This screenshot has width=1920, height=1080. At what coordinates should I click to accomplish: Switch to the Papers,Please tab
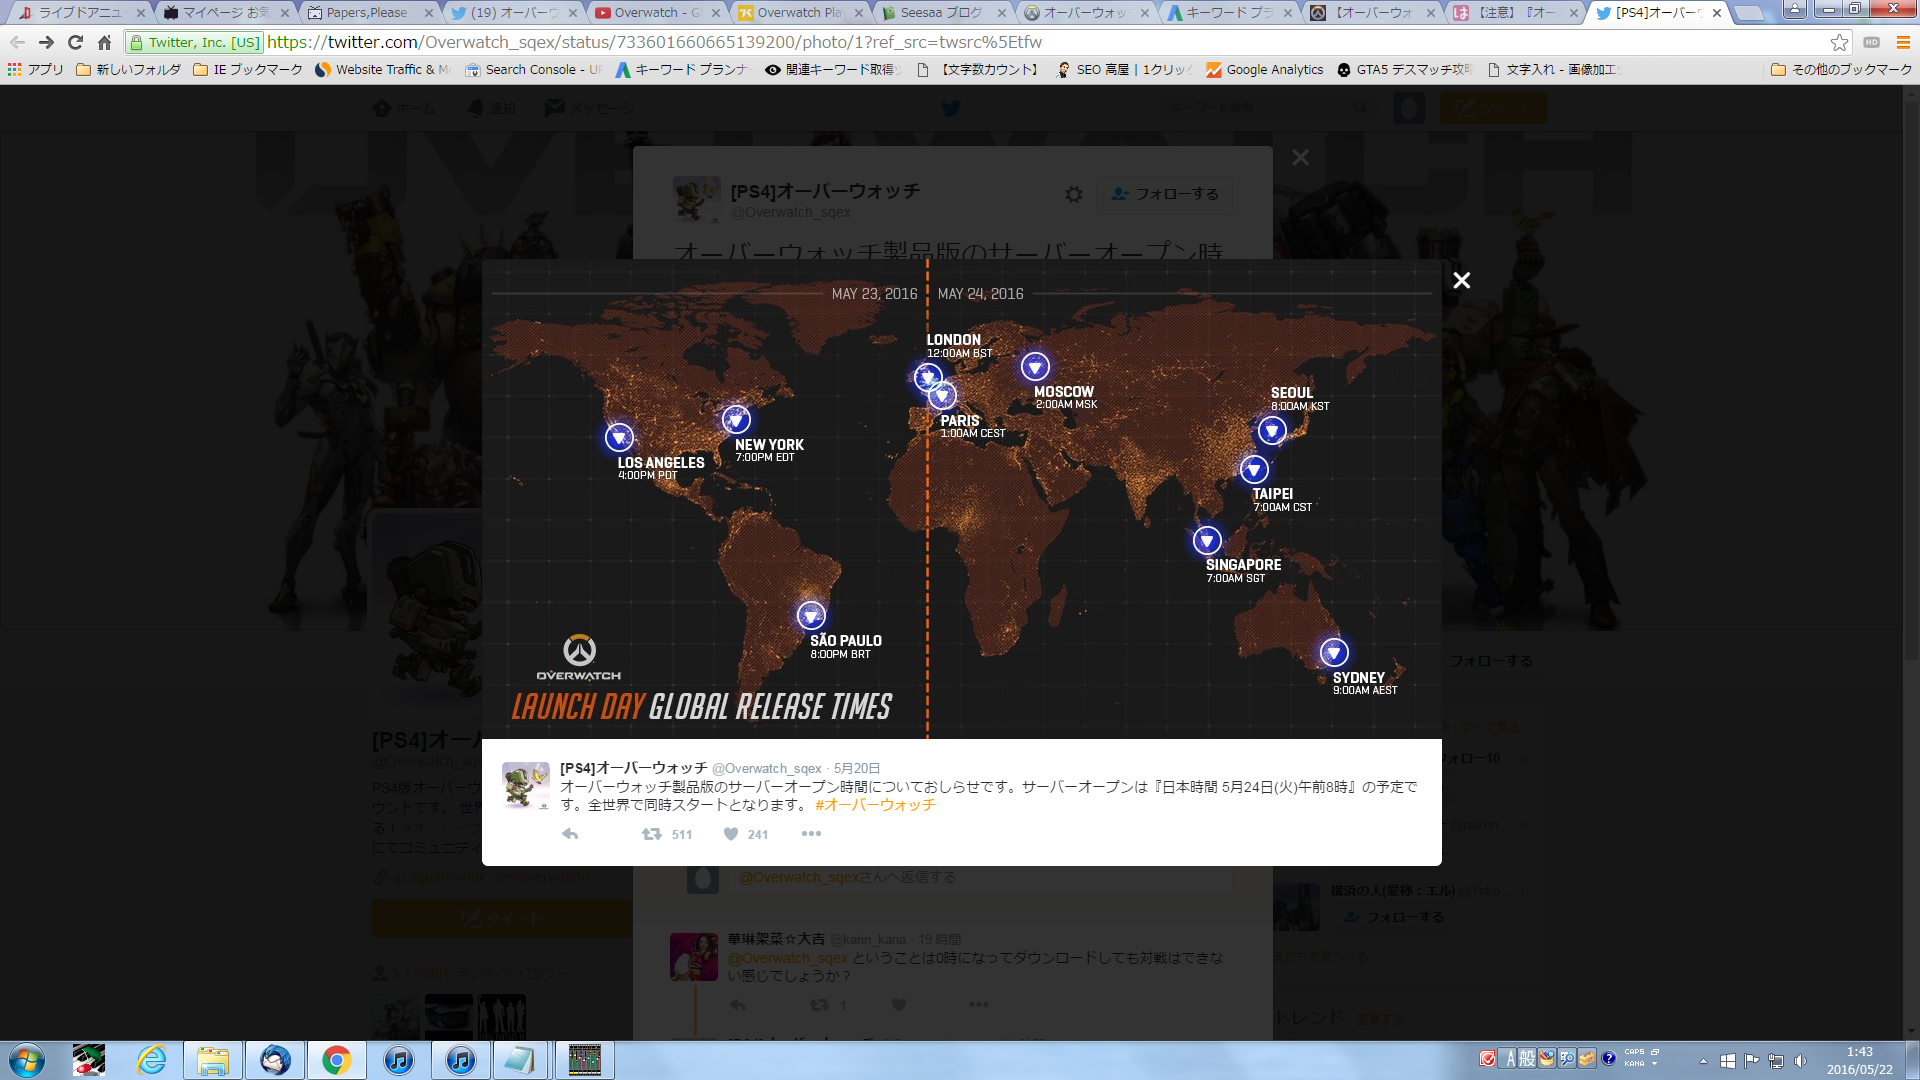(368, 13)
